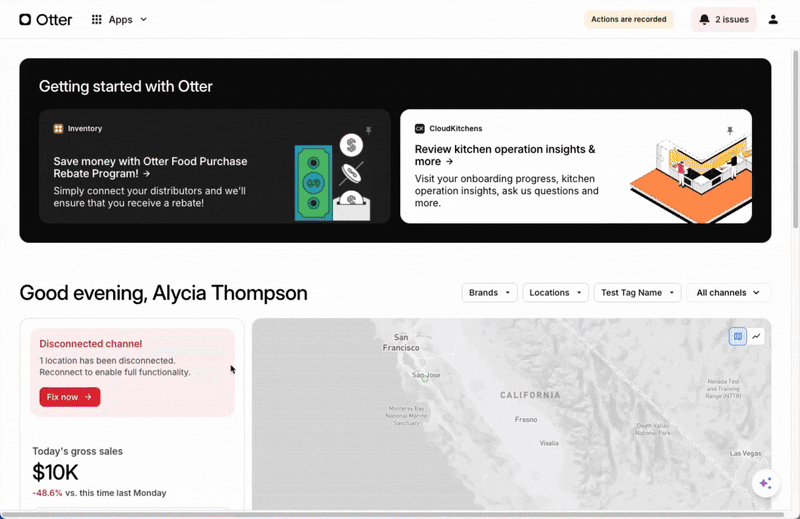Image resolution: width=800 pixels, height=519 pixels.
Task: Click the Apps grid icon
Action: [96, 19]
